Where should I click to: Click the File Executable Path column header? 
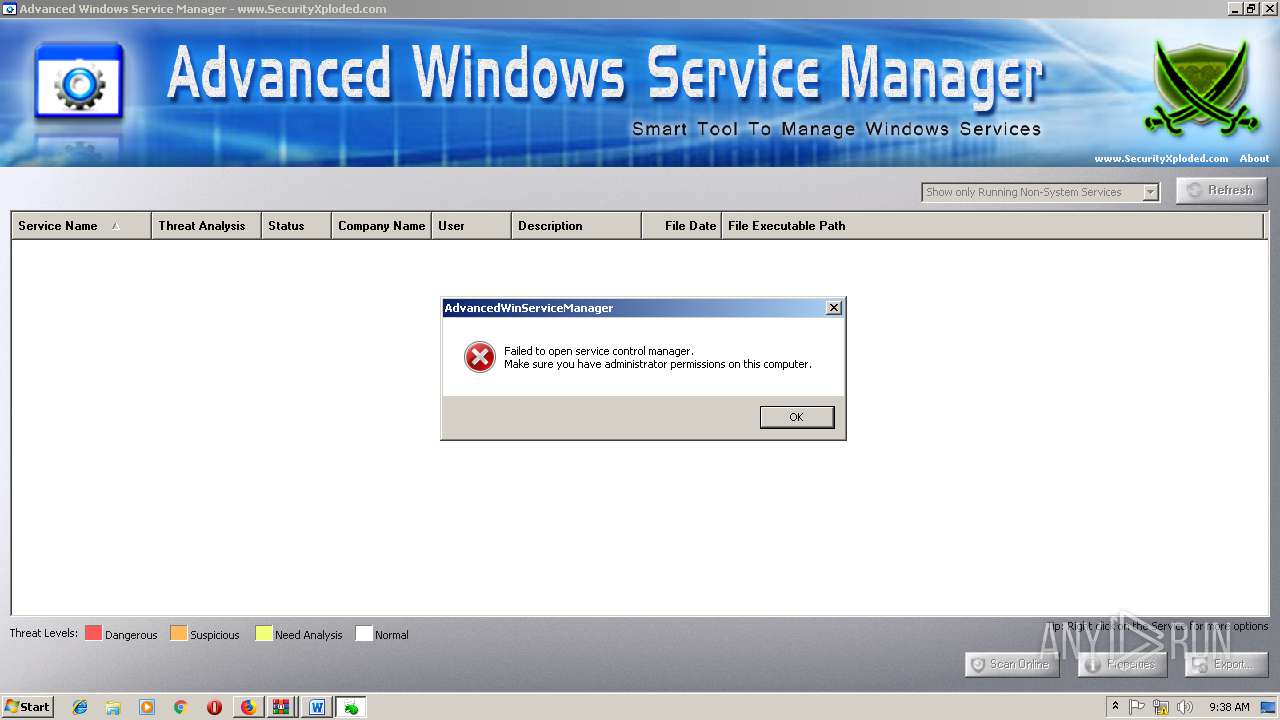(992, 226)
